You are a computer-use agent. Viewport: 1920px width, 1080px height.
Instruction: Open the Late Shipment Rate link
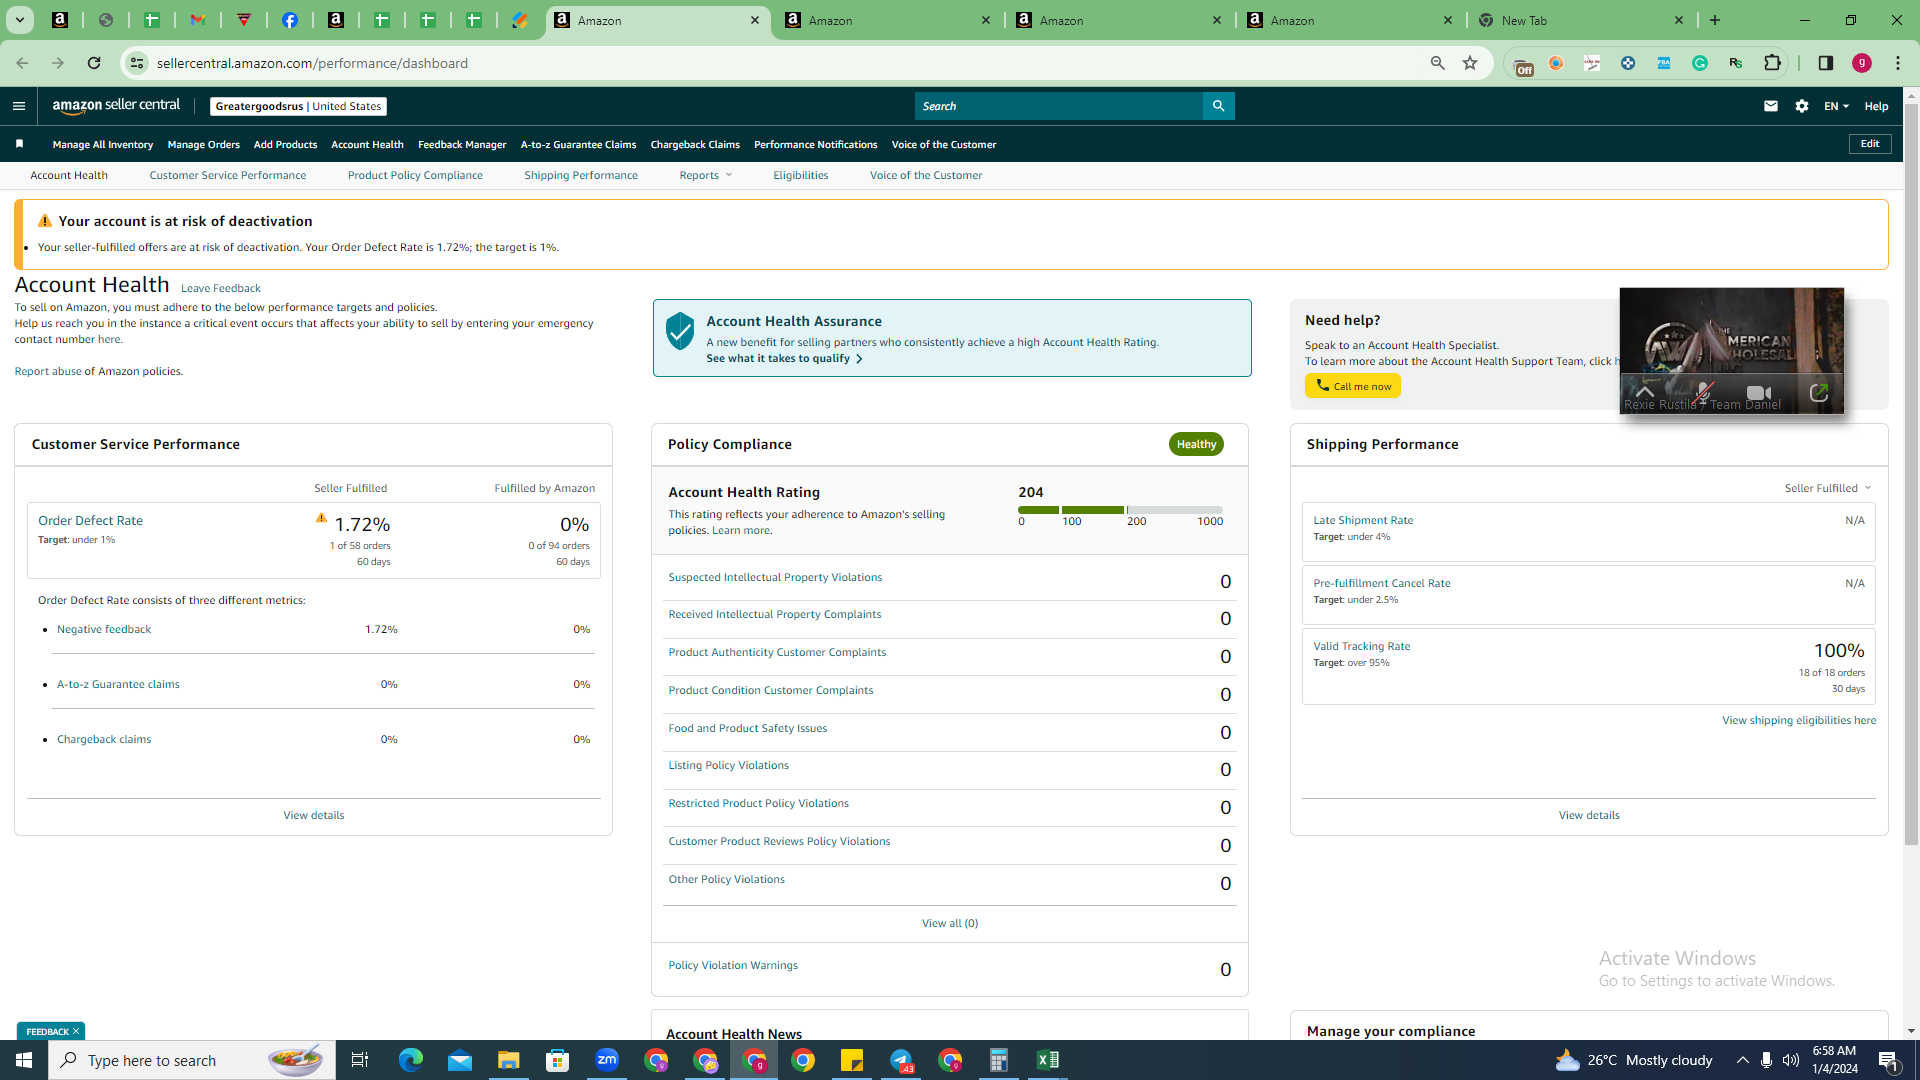[x=1363, y=520]
